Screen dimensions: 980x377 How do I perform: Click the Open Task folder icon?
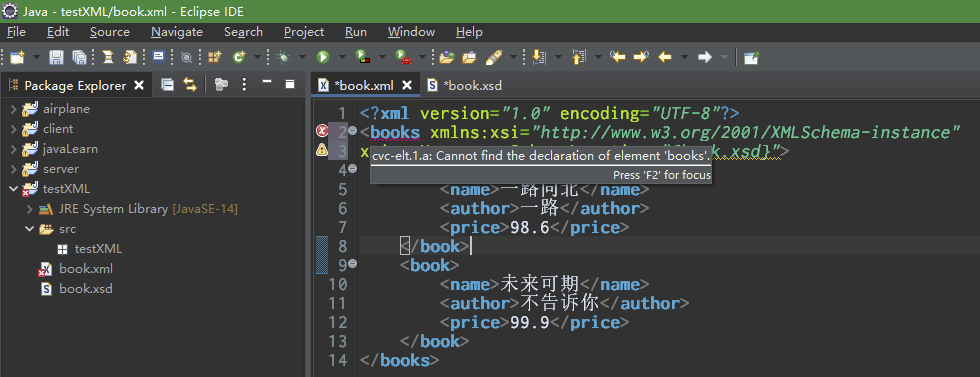click(469, 58)
